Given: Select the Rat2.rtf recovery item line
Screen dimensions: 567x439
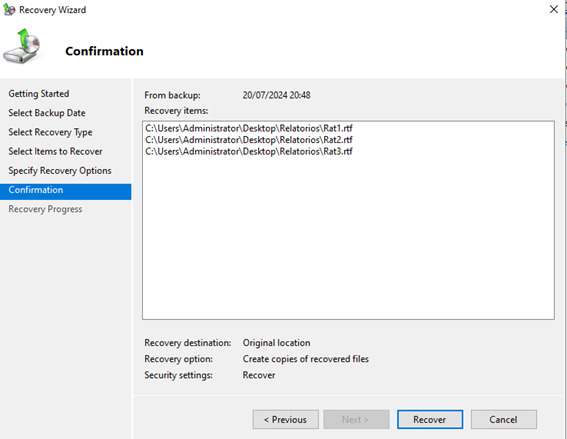Looking at the screenshot, I should point(249,140).
